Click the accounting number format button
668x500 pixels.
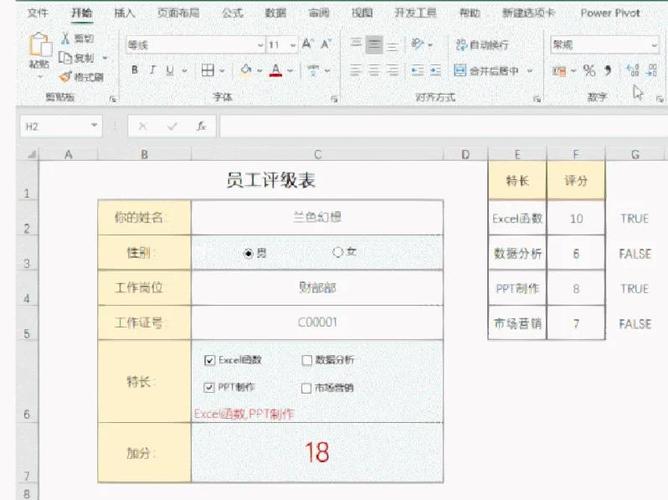(x=559, y=71)
